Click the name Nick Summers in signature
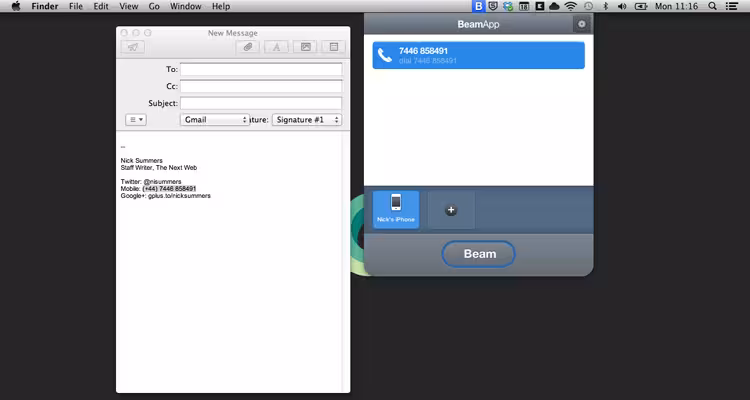 pos(142,161)
